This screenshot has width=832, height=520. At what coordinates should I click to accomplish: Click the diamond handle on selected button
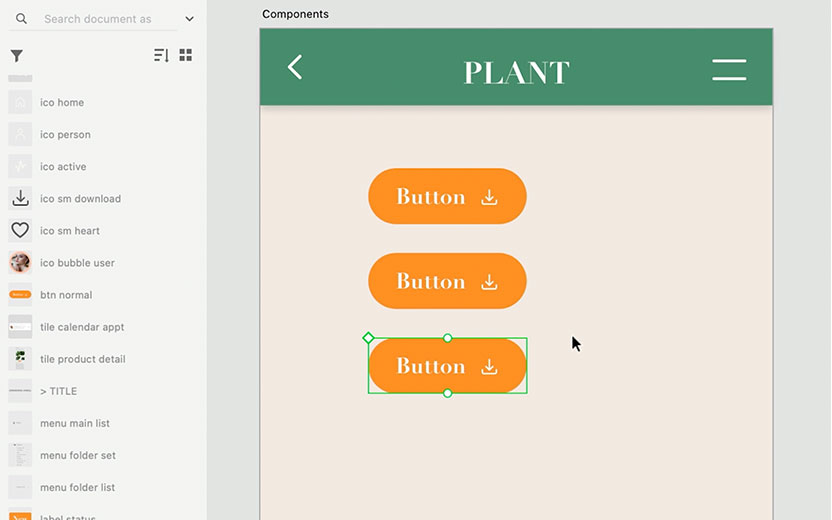point(368,338)
